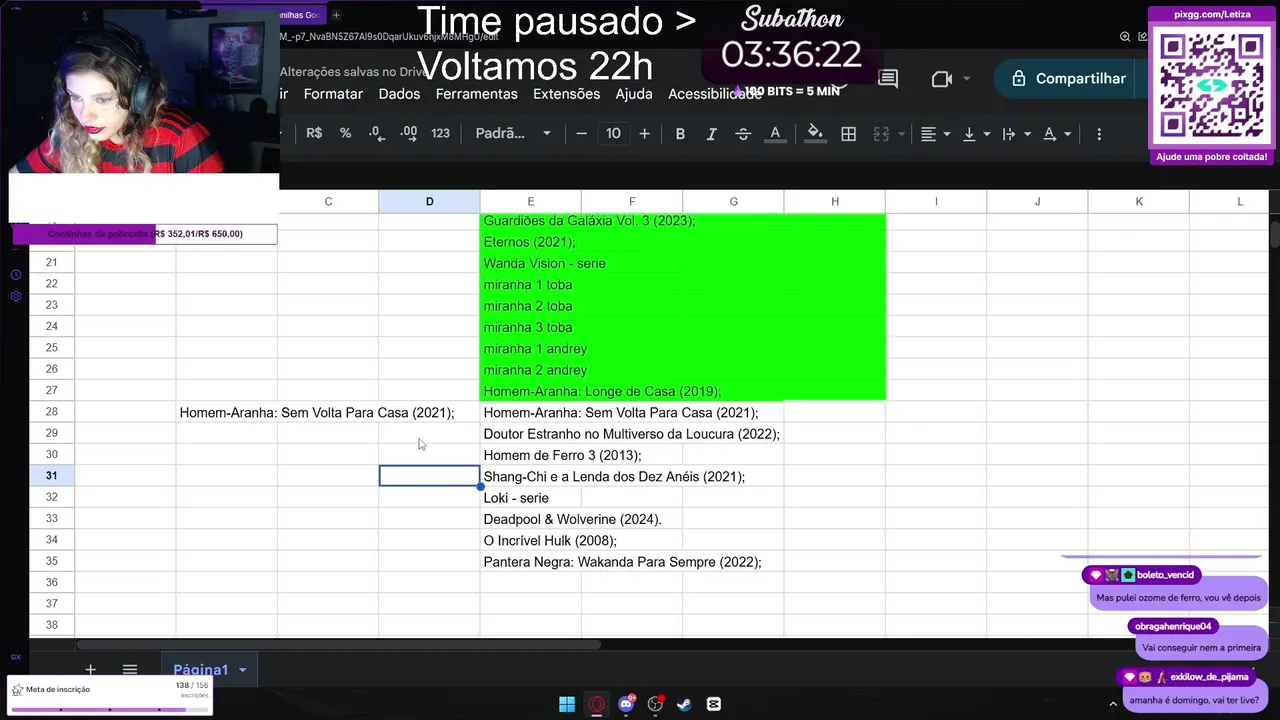Select the Página1 sheet tab

tap(200, 669)
